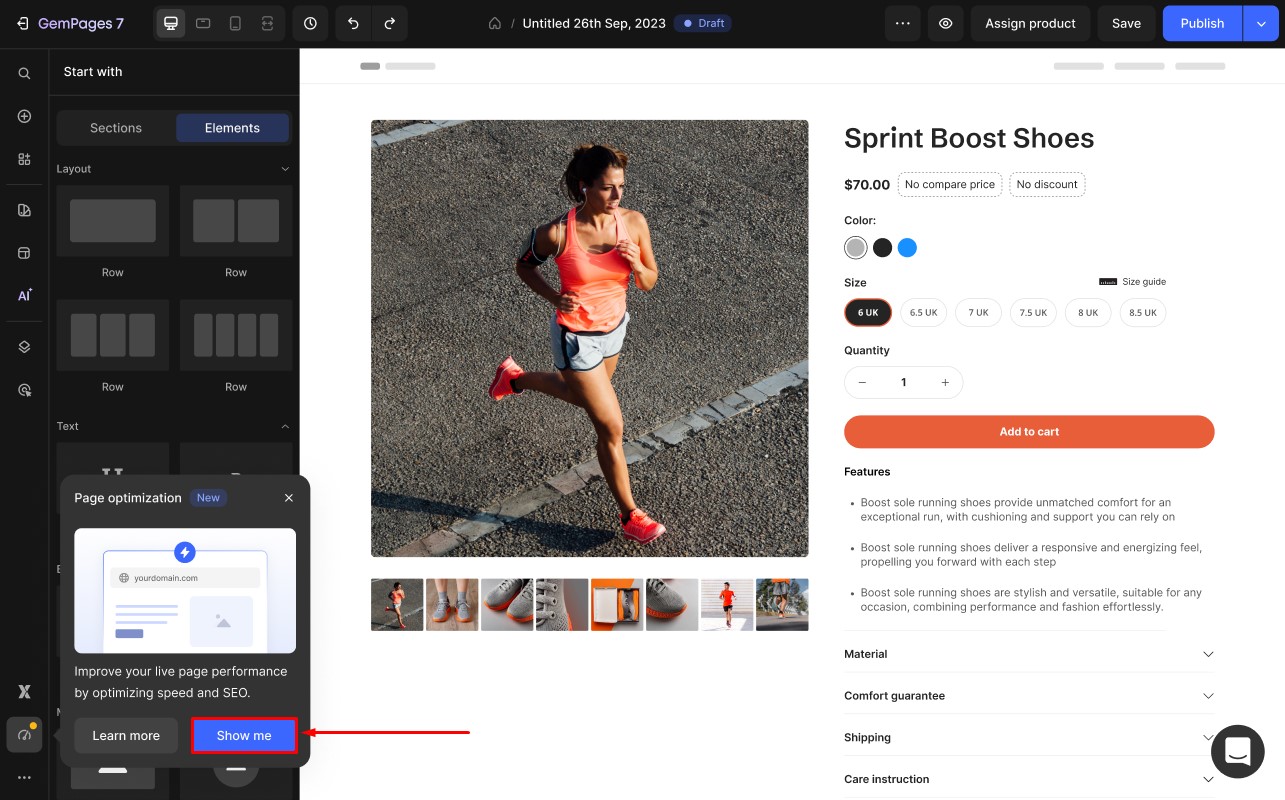Screen dimensions: 1285x800
Task: Open version history via clock icon
Action: click(x=310, y=23)
